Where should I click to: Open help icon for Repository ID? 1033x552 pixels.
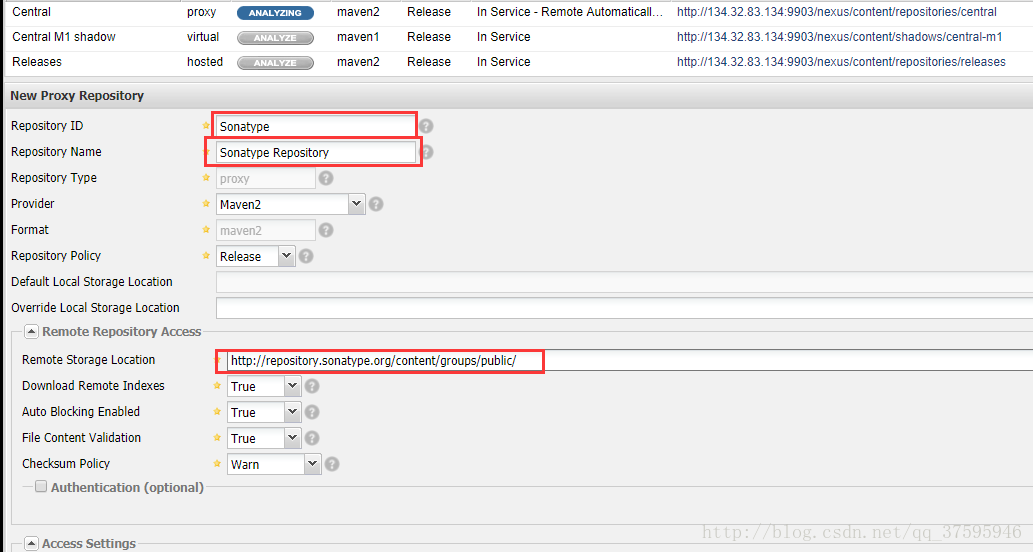(427, 126)
